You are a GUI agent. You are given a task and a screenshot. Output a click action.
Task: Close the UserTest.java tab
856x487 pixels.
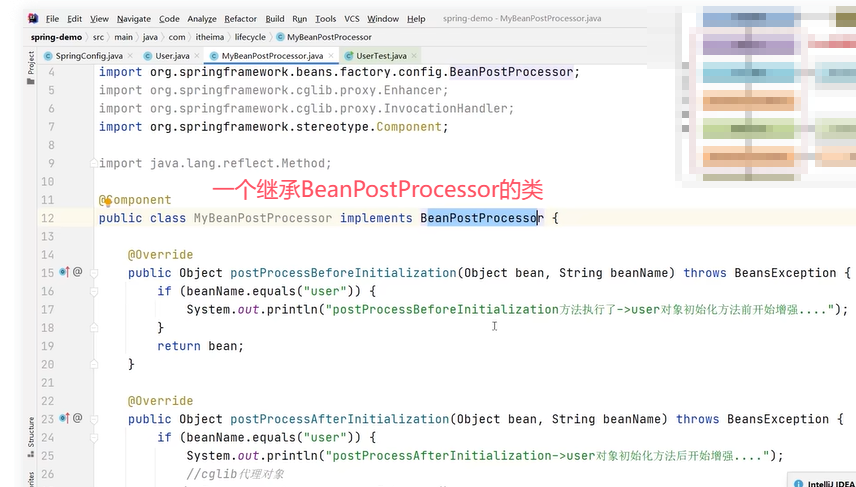(x=414, y=56)
